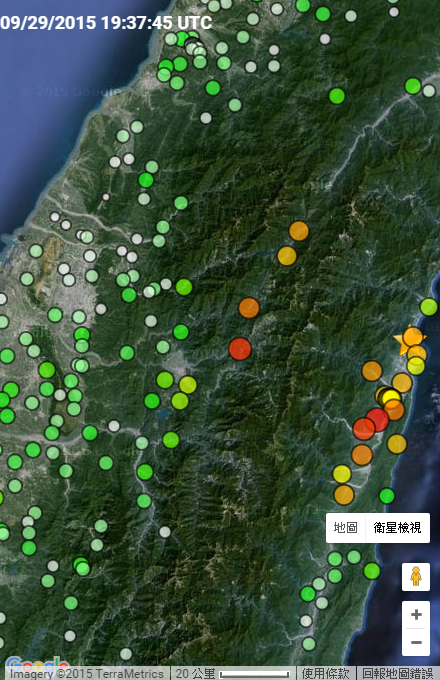Open the 使用條款 terms link
This screenshot has width=440, height=680.
coord(326,673)
